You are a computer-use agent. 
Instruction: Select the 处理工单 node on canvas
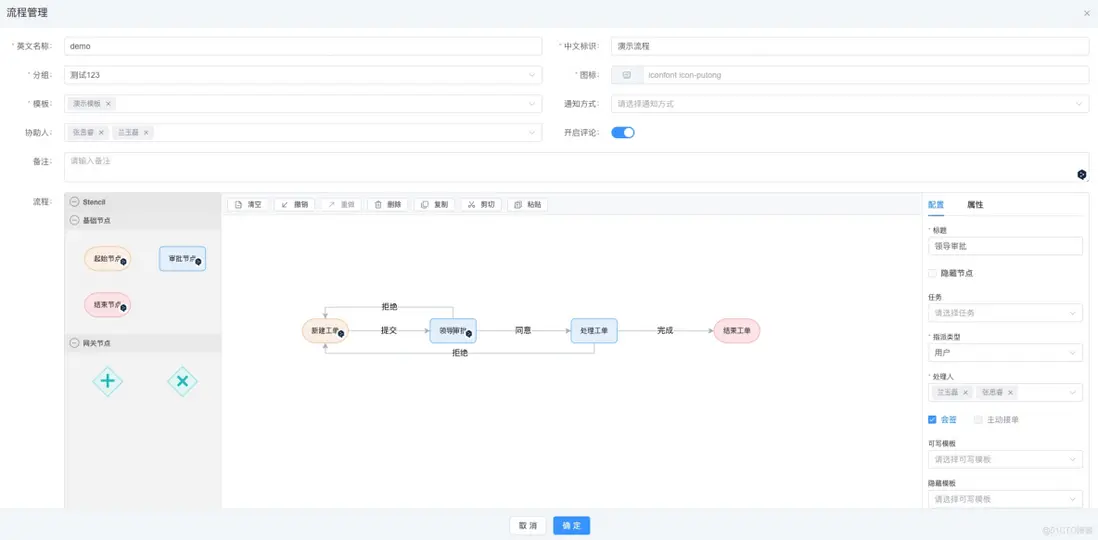(x=594, y=330)
